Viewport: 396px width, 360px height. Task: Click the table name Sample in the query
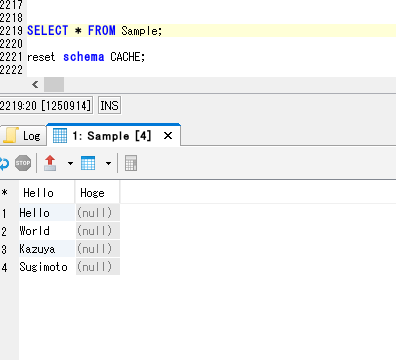(x=139, y=31)
